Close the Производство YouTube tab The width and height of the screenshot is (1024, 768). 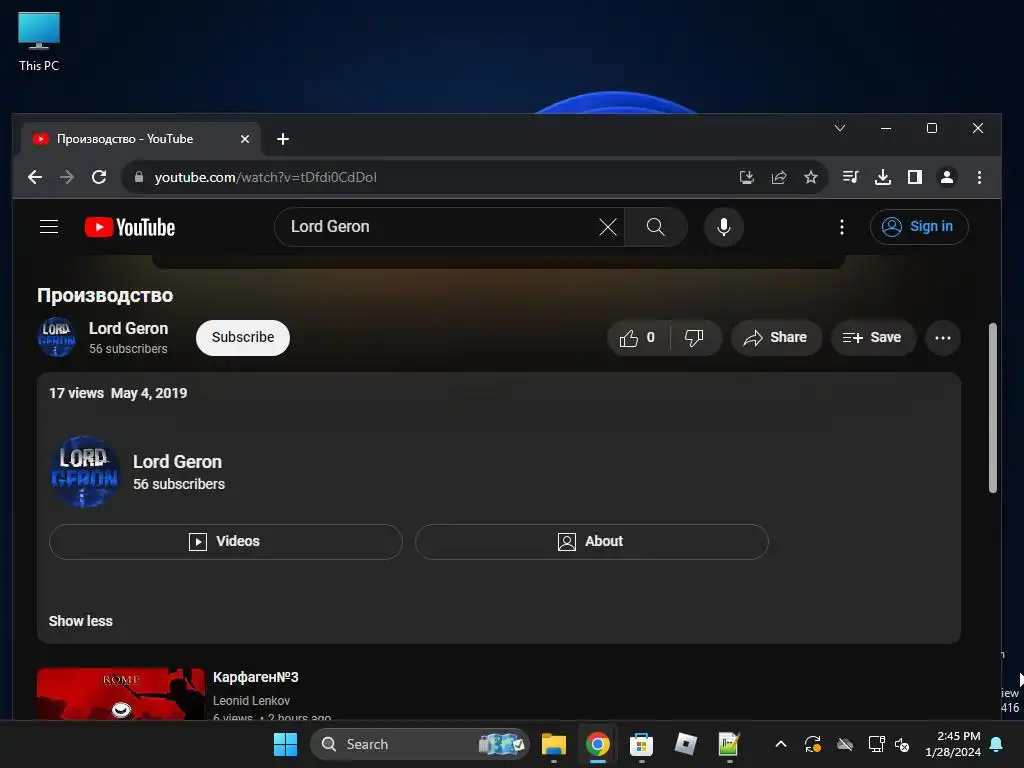coord(245,139)
